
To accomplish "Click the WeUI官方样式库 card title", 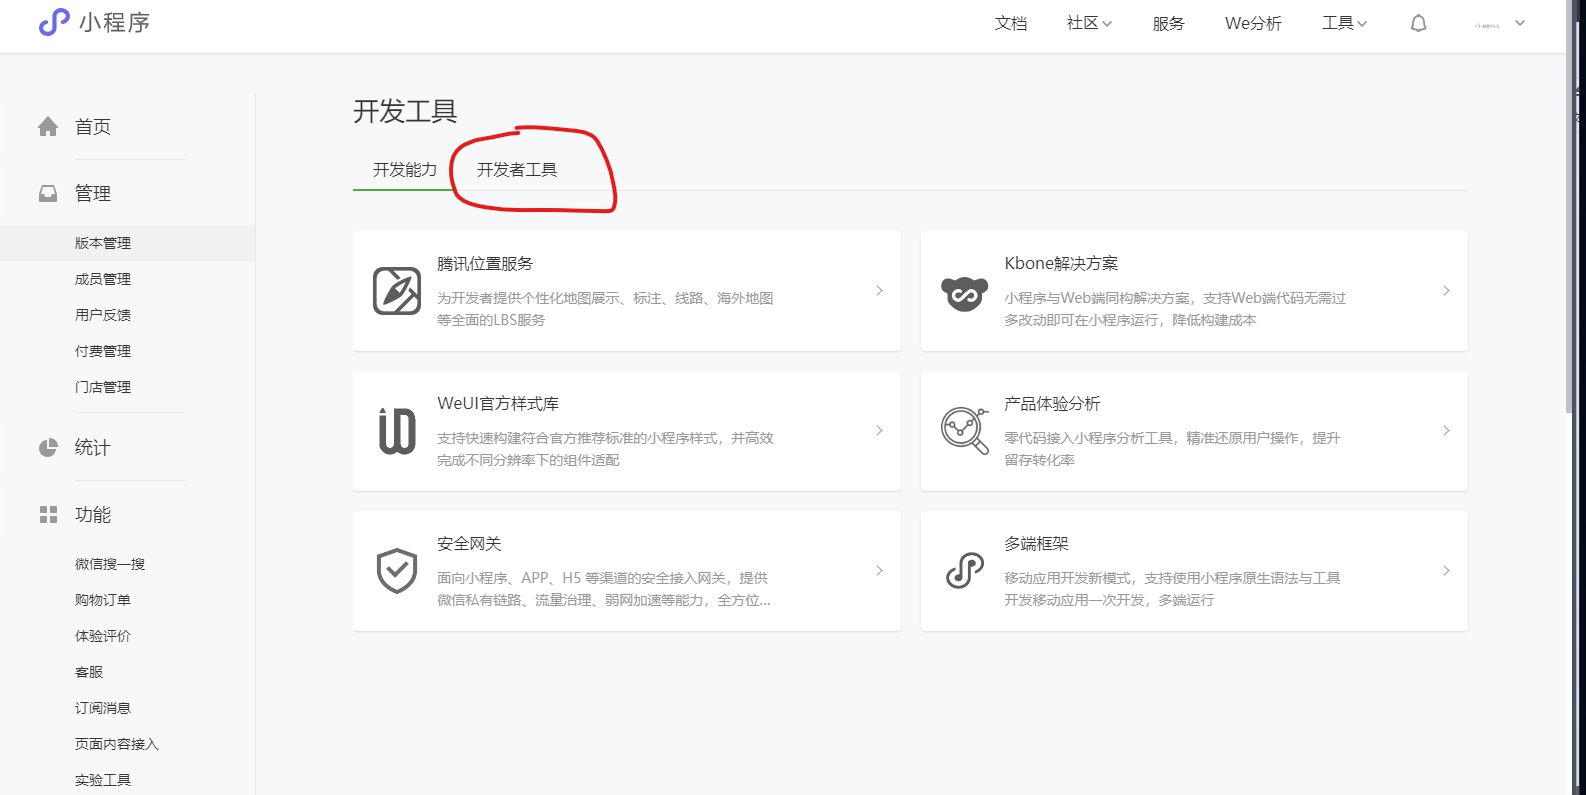I will coord(498,404).
